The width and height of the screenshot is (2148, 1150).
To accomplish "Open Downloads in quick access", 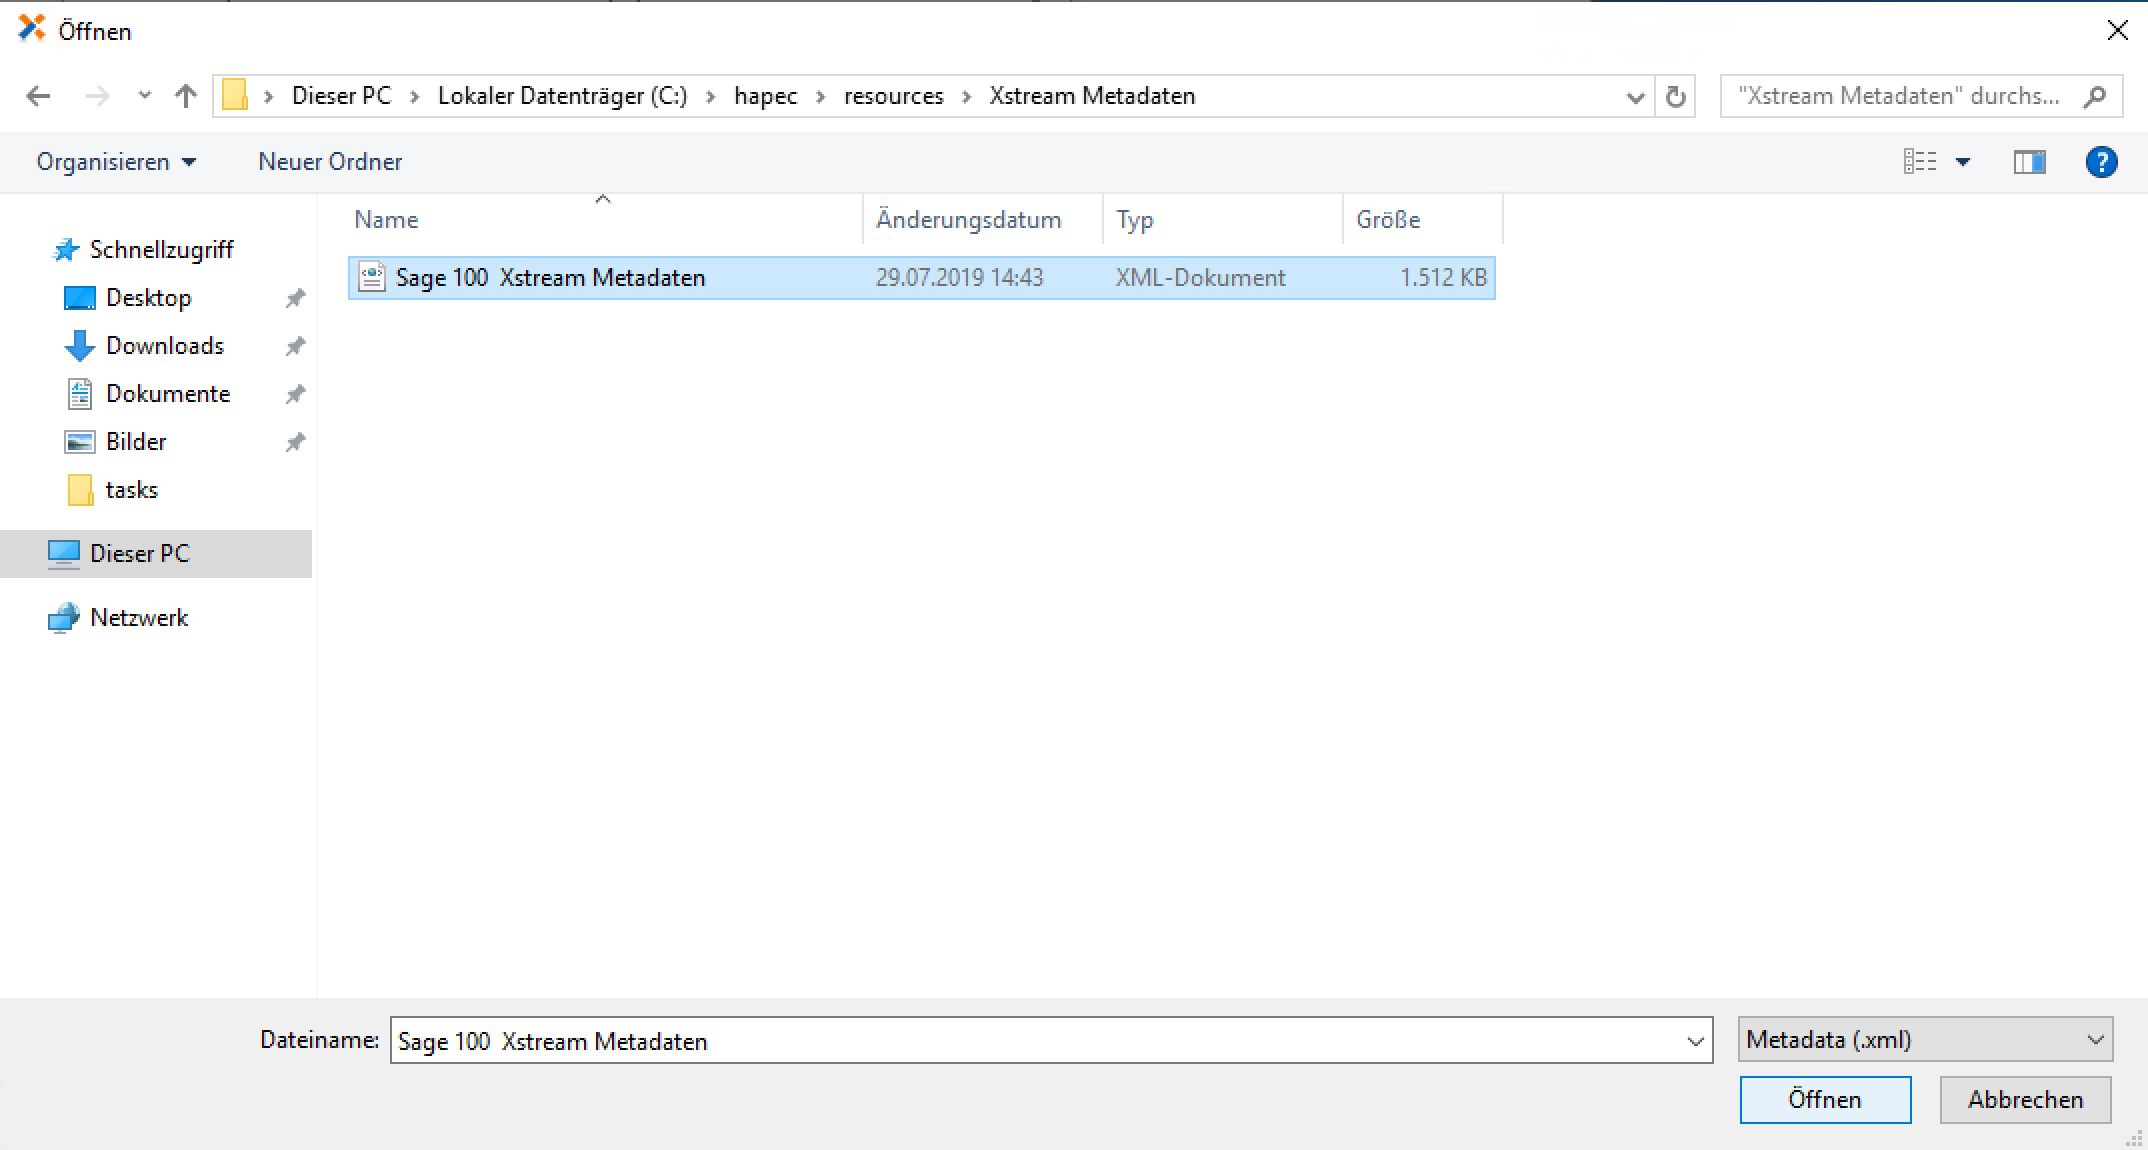I will [164, 346].
